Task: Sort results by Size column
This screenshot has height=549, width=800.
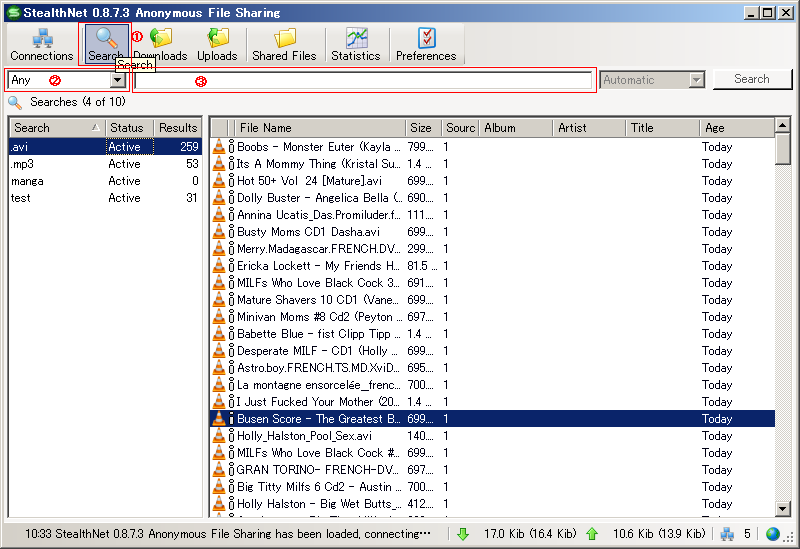Action: [x=423, y=128]
